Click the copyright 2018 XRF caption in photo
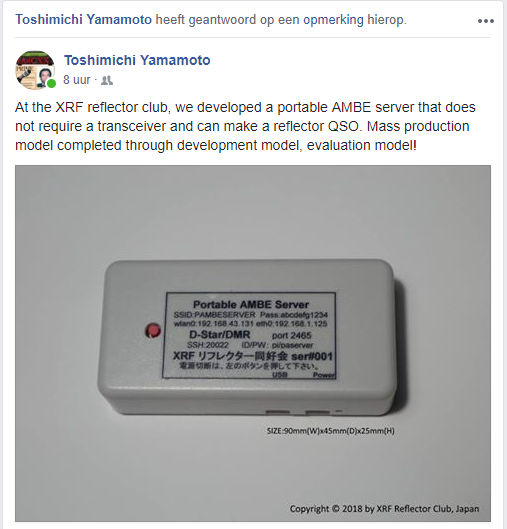 pyautogui.click(x=384, y=508)
